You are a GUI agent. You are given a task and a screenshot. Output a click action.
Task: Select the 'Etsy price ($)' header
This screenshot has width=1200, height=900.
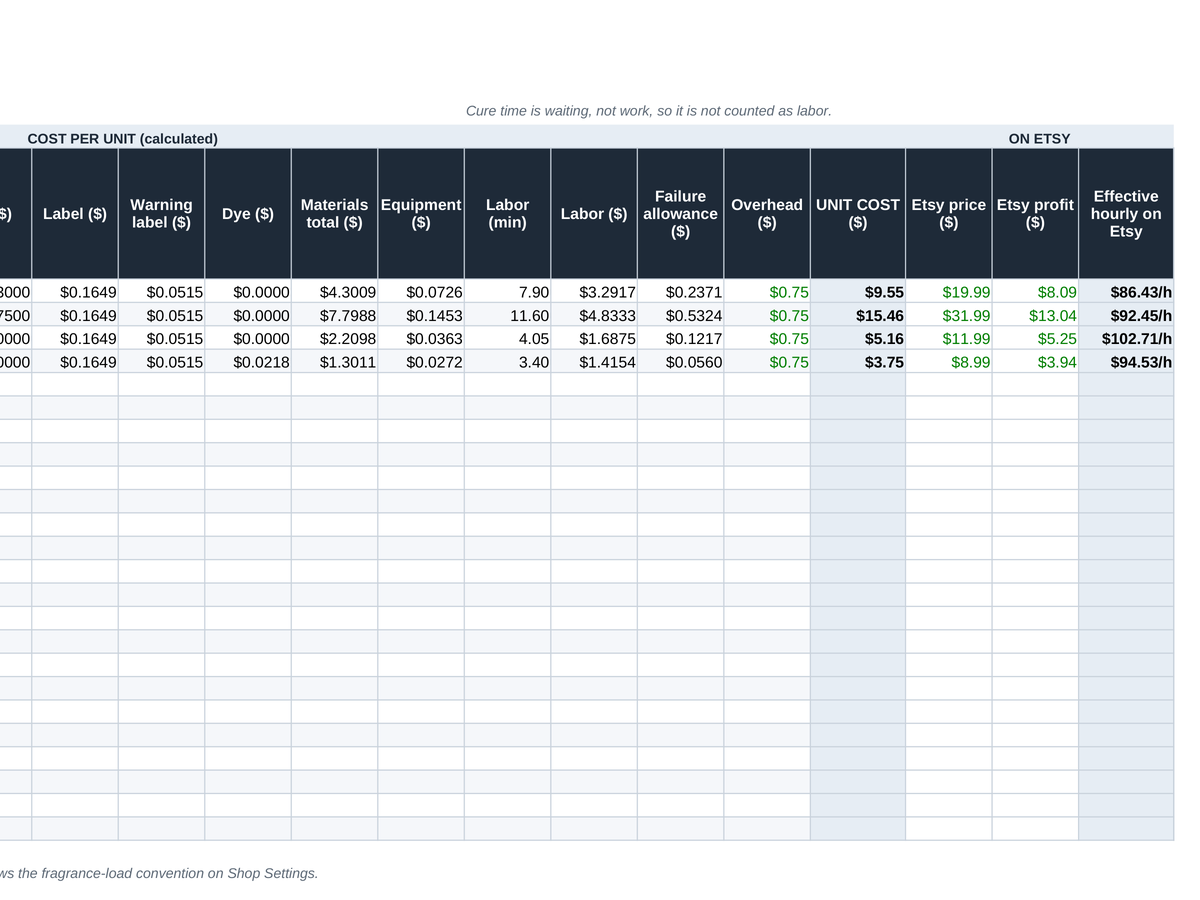(949, 214)
